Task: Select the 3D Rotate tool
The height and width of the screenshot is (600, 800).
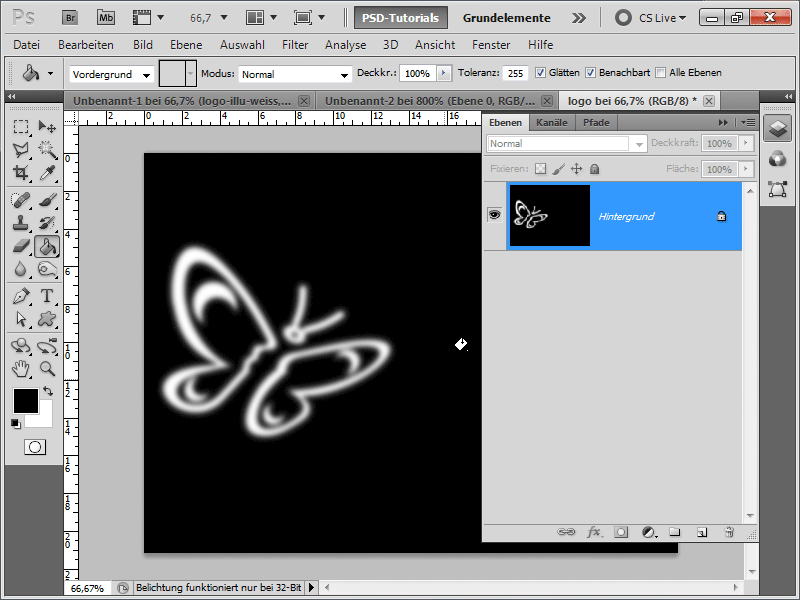Action: pyautogui.click(x=21, y=346)
